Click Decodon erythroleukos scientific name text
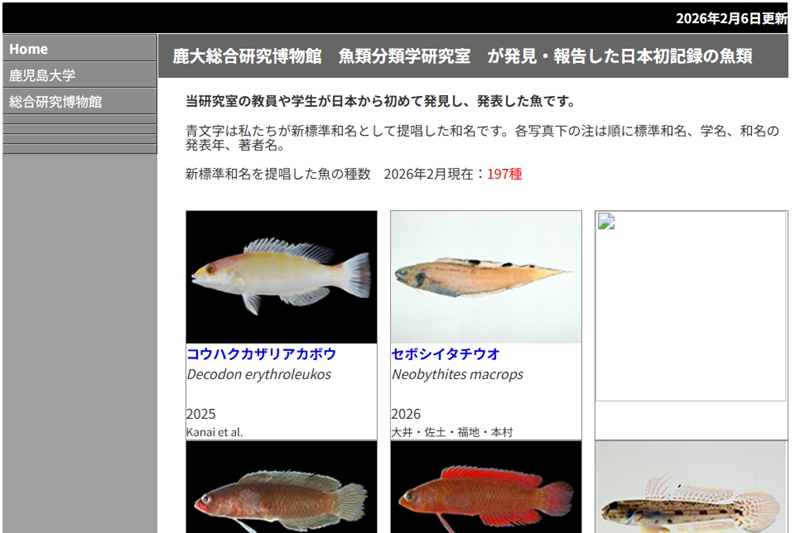Screen dimensions: 800x533 pos(259,374)
